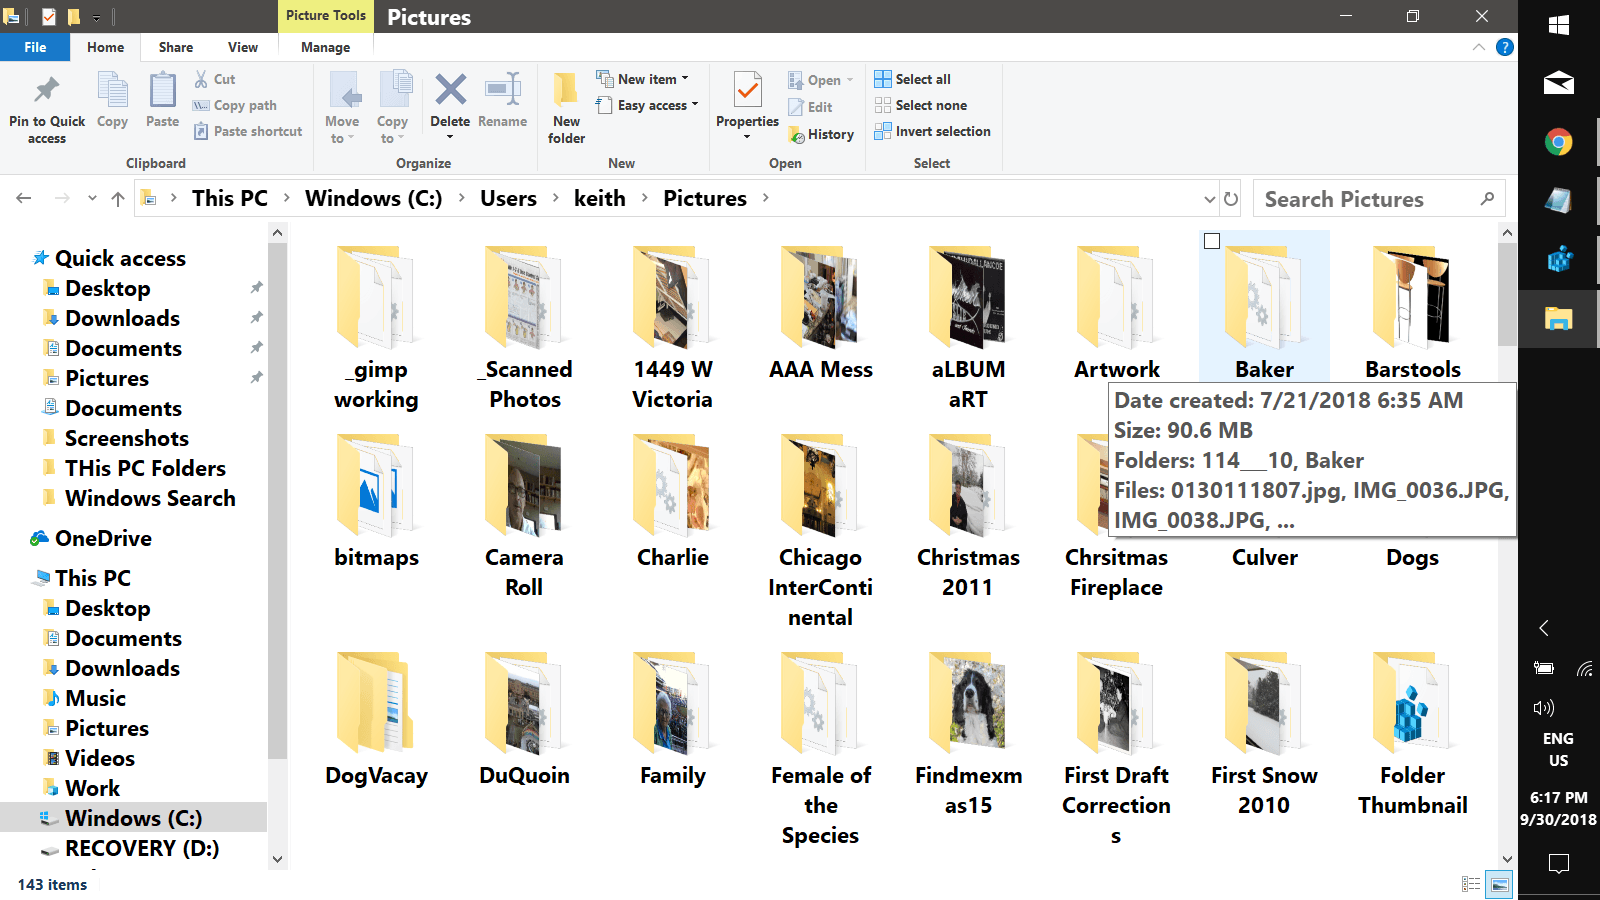The width and height of the screenshot is (1600, 900).
Task: Select the Findmexmas15 folder
Action: [968, 735]
